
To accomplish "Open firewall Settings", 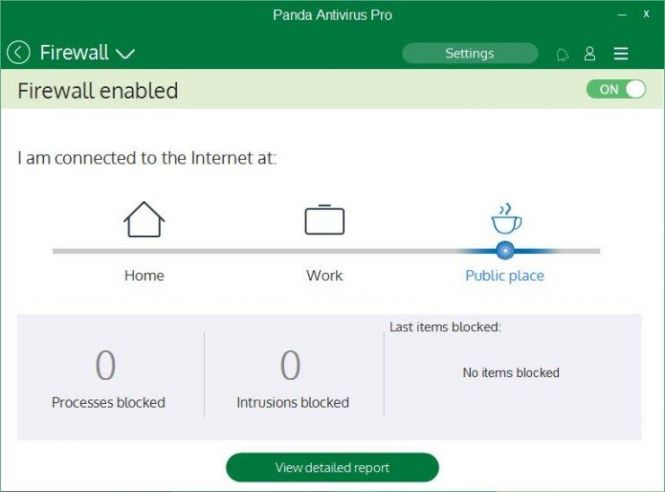I will pyautogui.click(x=470, y=53).
